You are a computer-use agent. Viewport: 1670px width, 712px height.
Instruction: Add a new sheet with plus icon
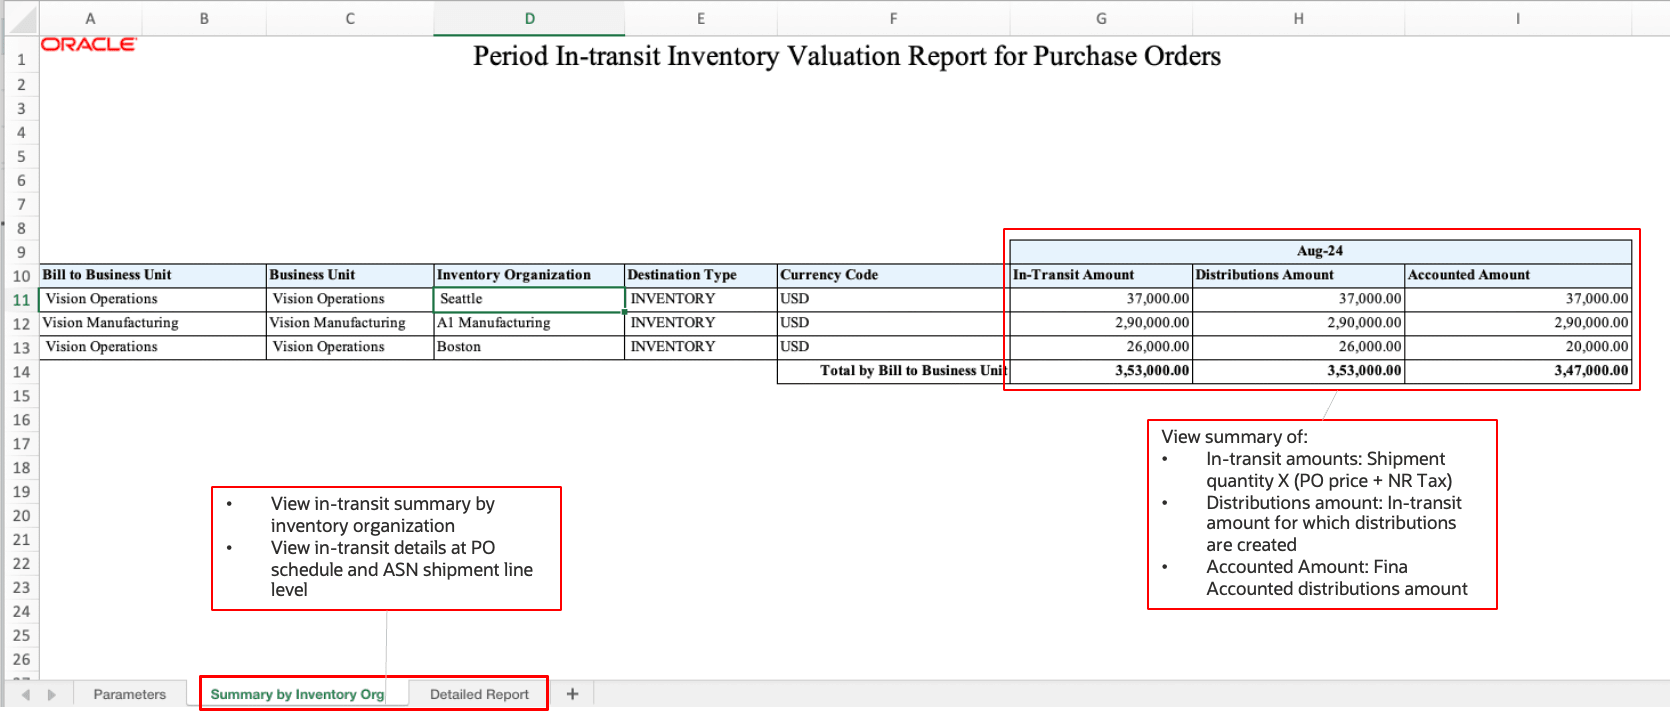coord(572,694)
